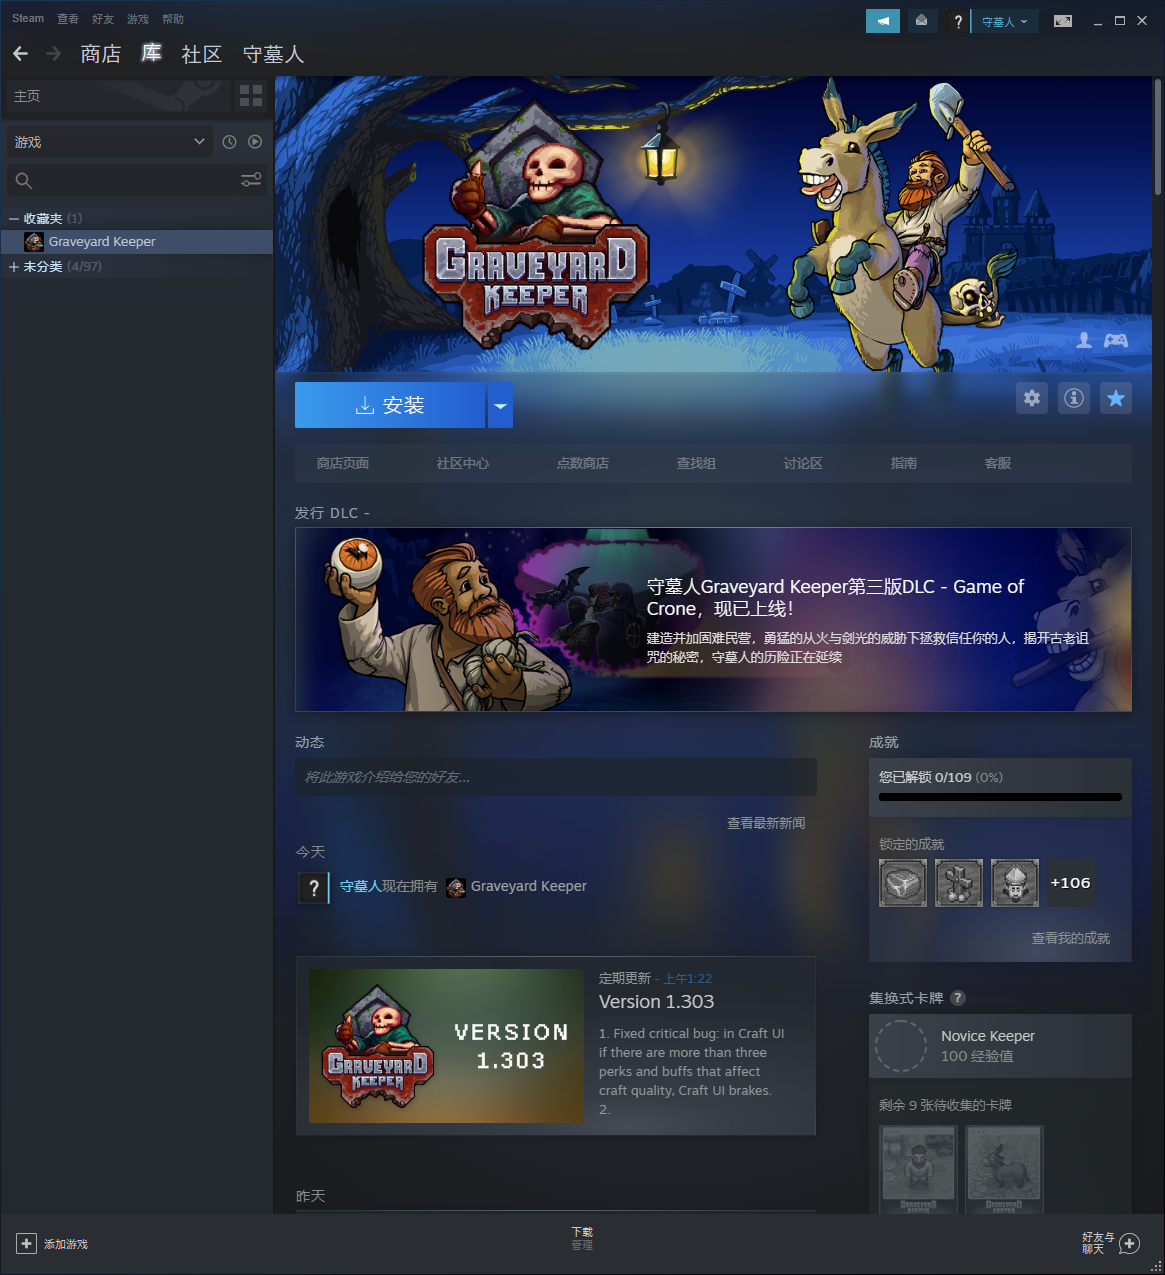Open the install options dropdown arrow
The height and width of the screenshot is (1275, 1165).
[500, 406]
